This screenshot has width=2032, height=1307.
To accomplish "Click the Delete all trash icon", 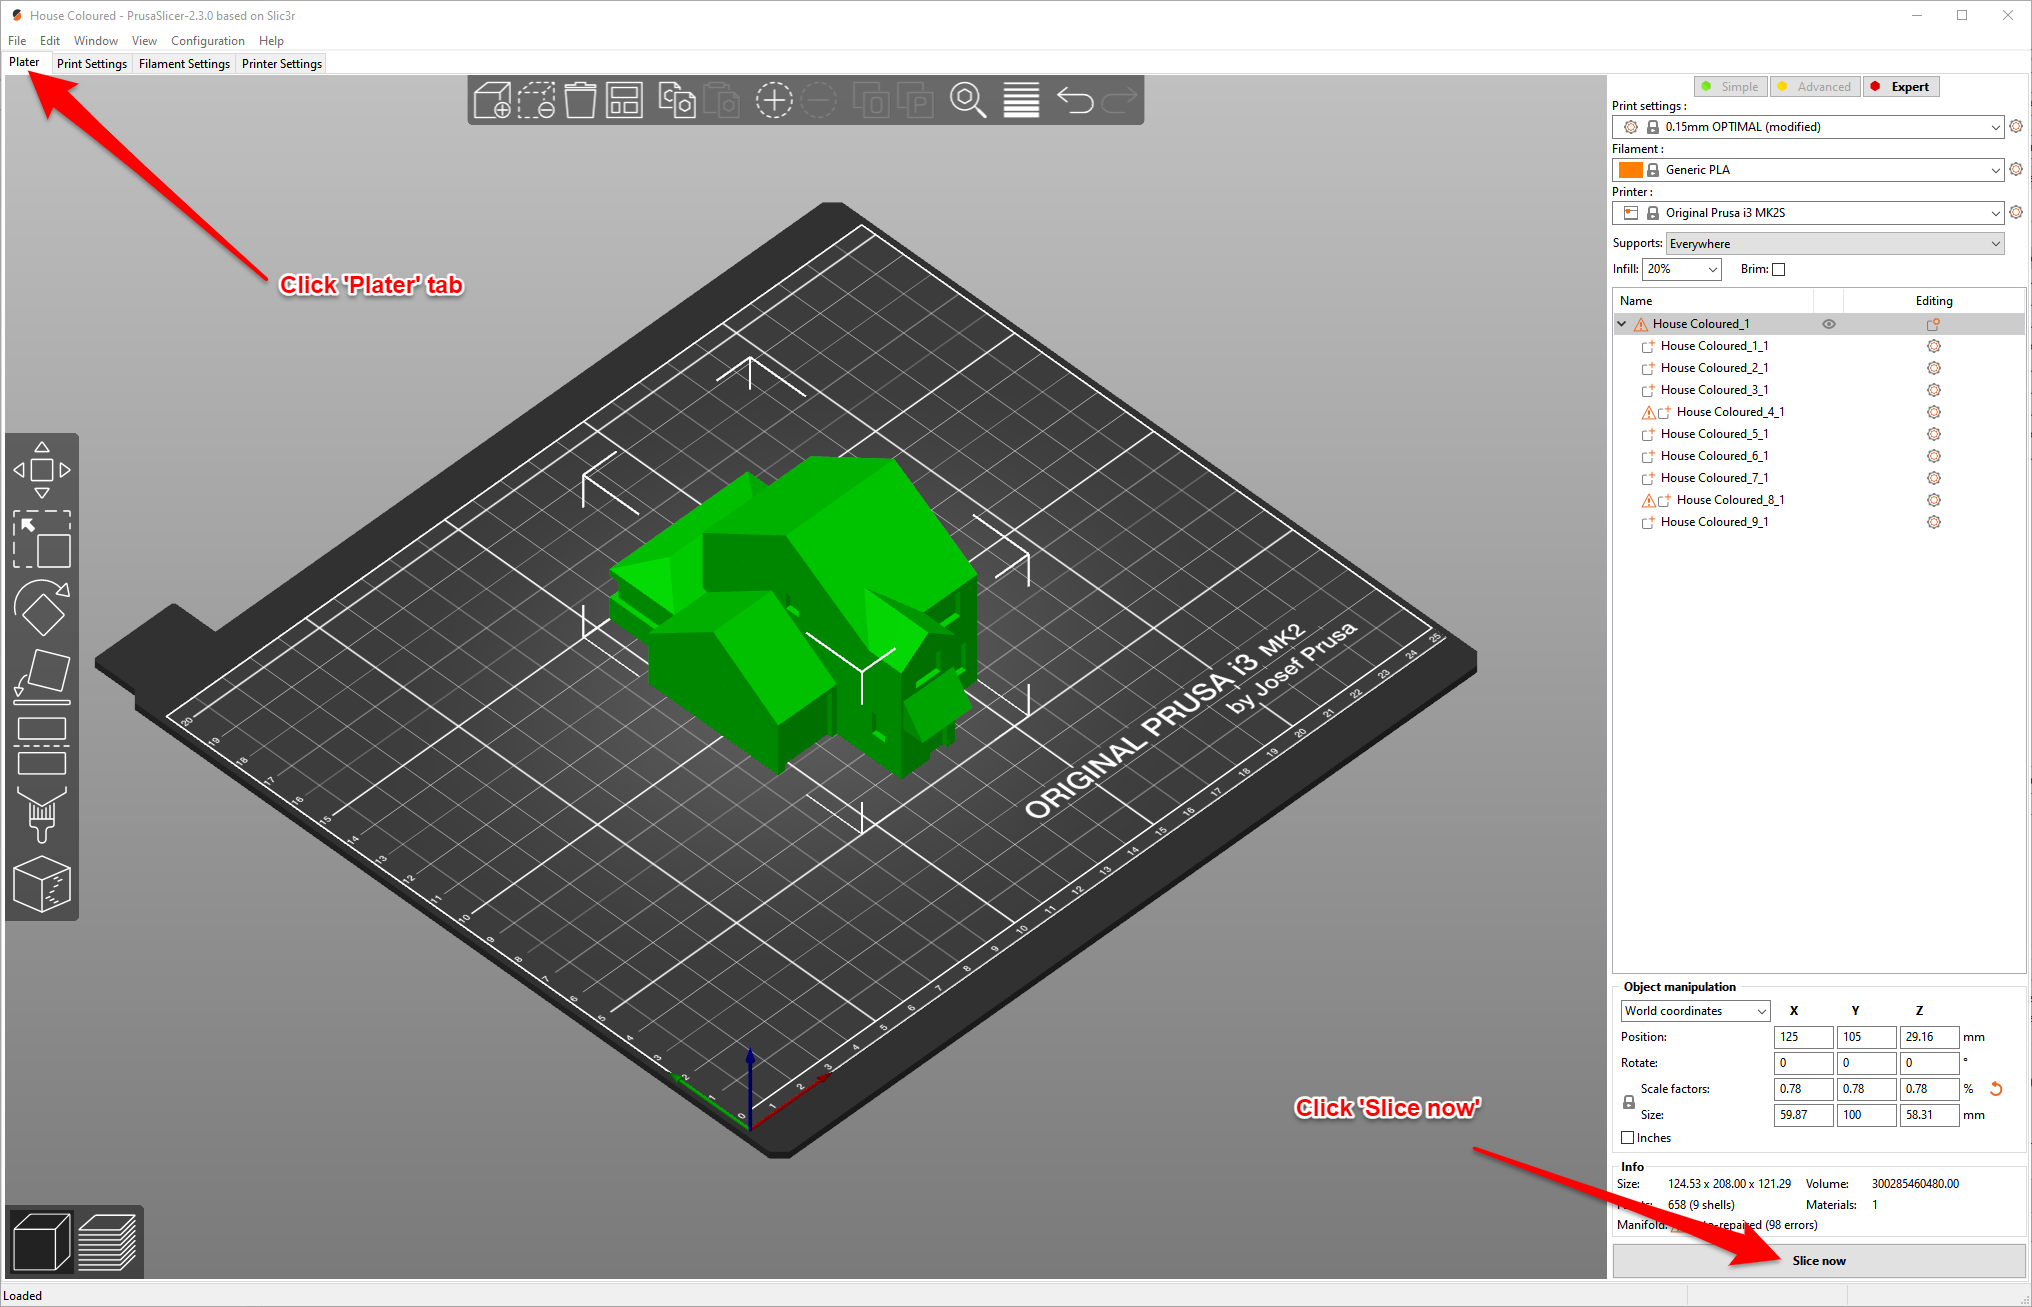I will (580, 101).
